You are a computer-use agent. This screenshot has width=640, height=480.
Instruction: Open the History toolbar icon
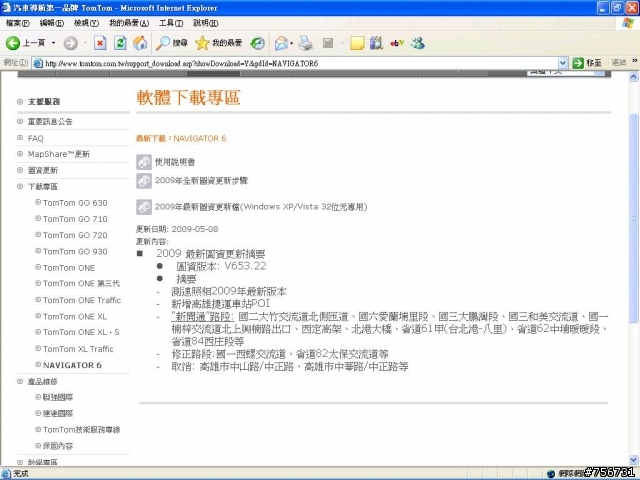(258, 43)
